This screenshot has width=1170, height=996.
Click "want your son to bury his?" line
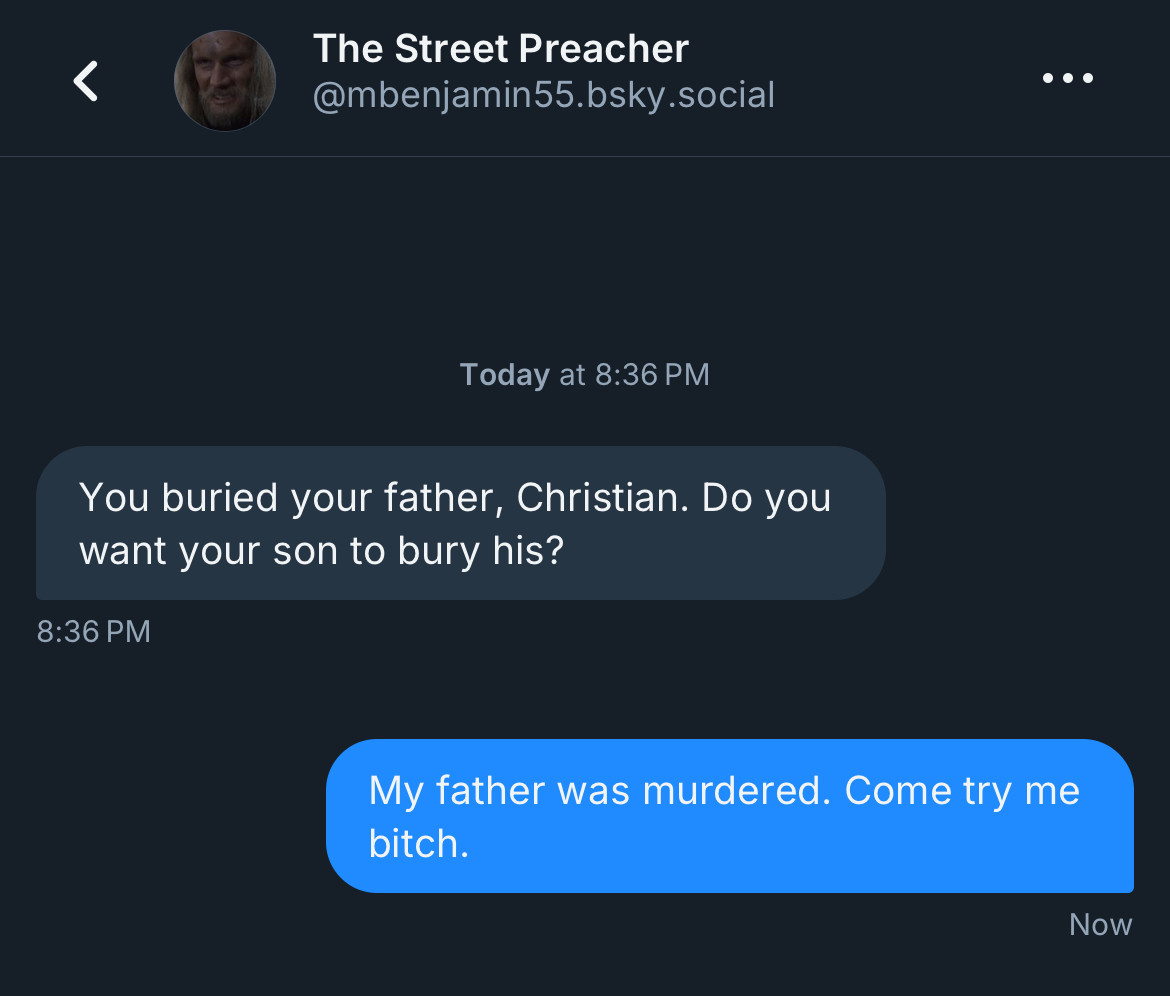tap(322, 552)
